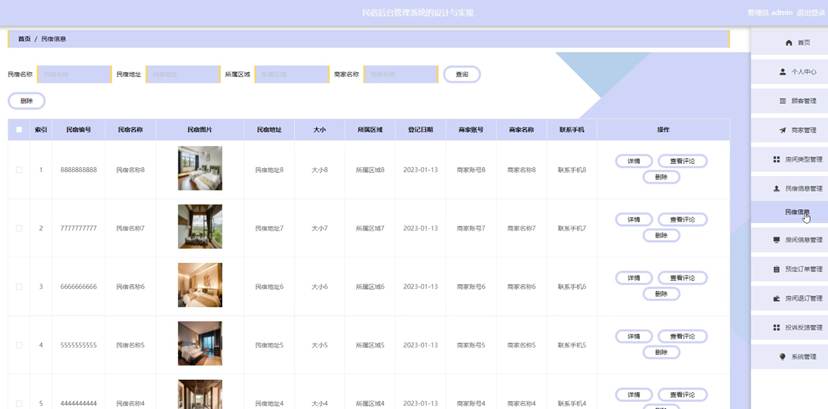
Task: Tick the select-all checkbox in table header
Action: pyautogui.click(x=19, y=129)
